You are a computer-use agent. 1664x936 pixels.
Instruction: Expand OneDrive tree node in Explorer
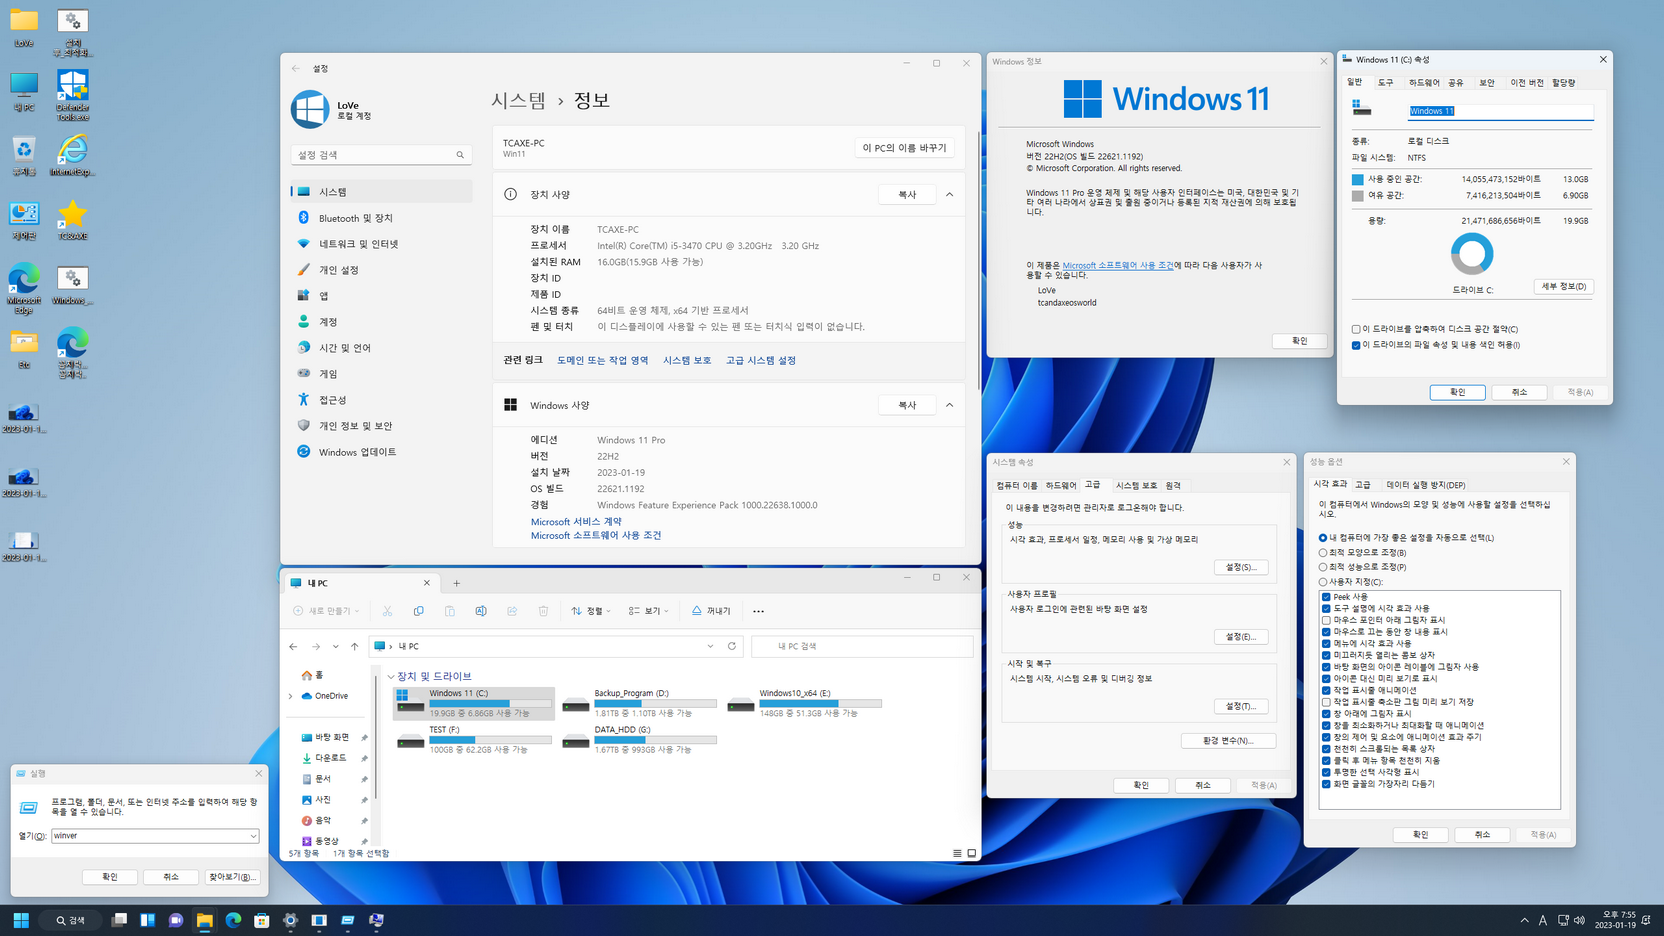(x=291, y=696)
